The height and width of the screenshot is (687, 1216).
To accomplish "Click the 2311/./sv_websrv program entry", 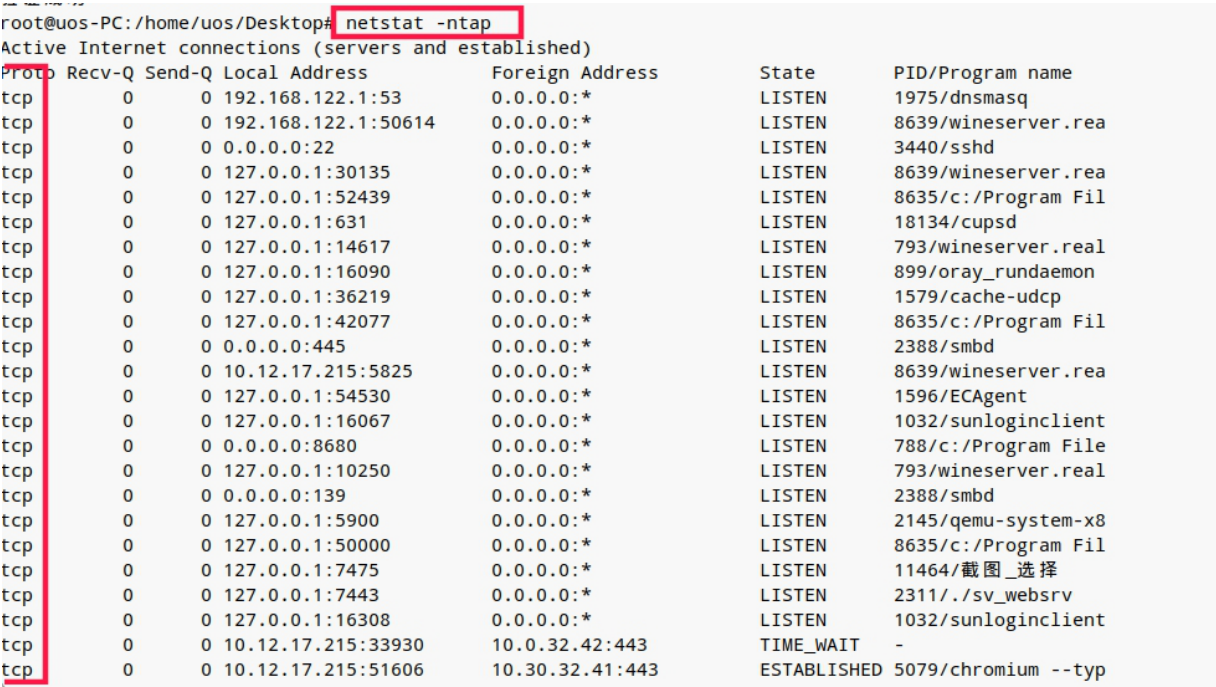I will tap(982, 595).
